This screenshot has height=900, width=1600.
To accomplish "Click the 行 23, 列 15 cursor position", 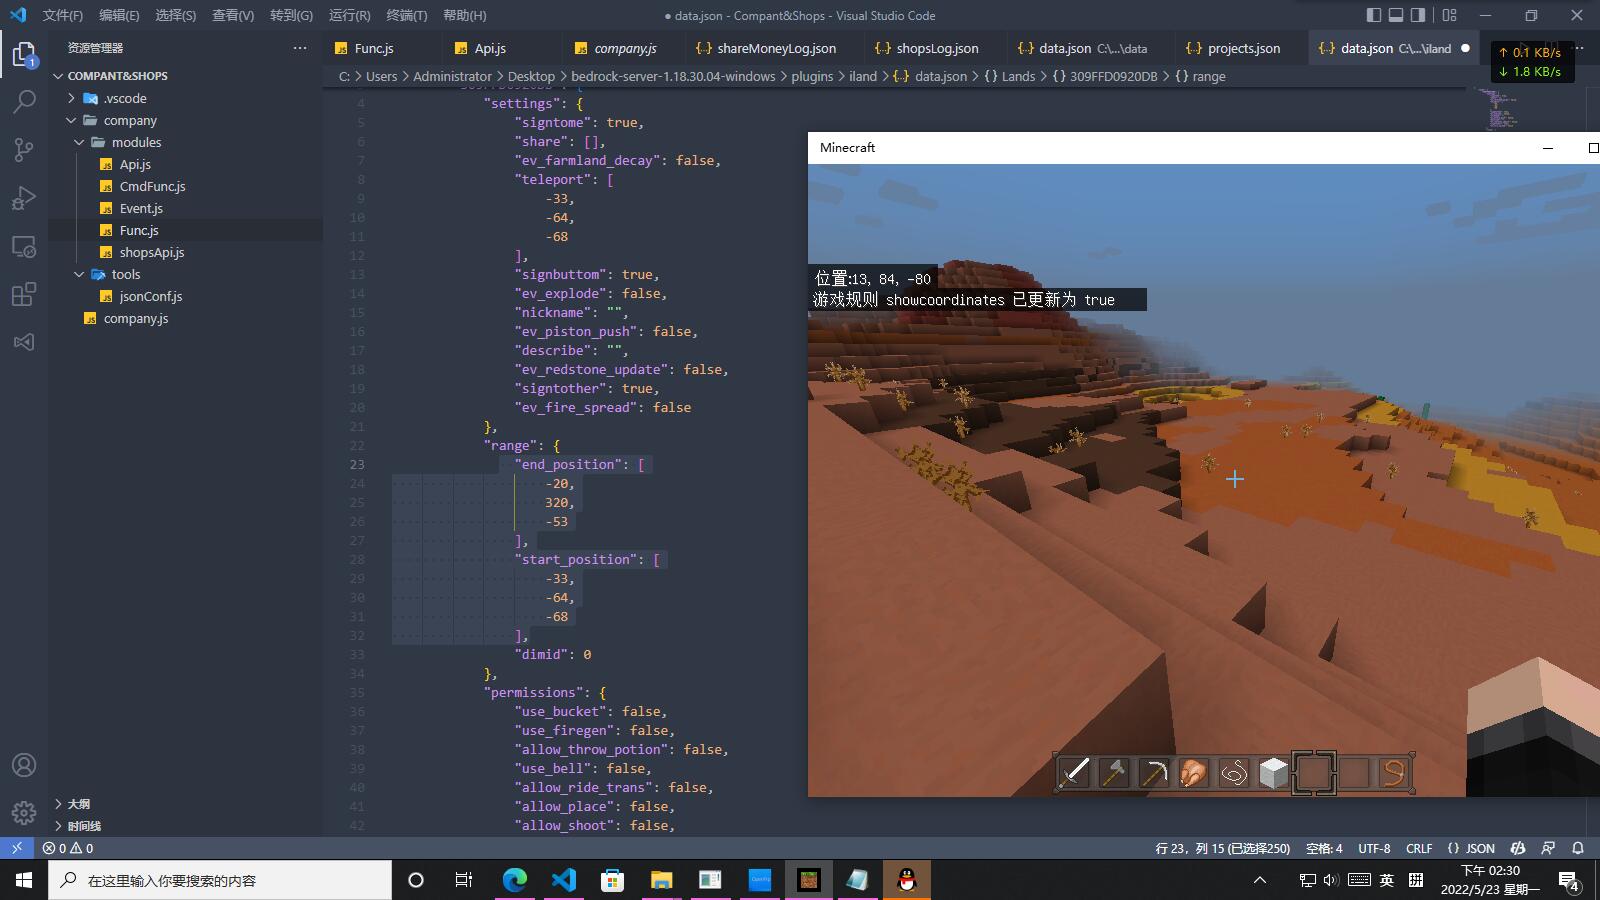I will click(x=1222, y=848).
